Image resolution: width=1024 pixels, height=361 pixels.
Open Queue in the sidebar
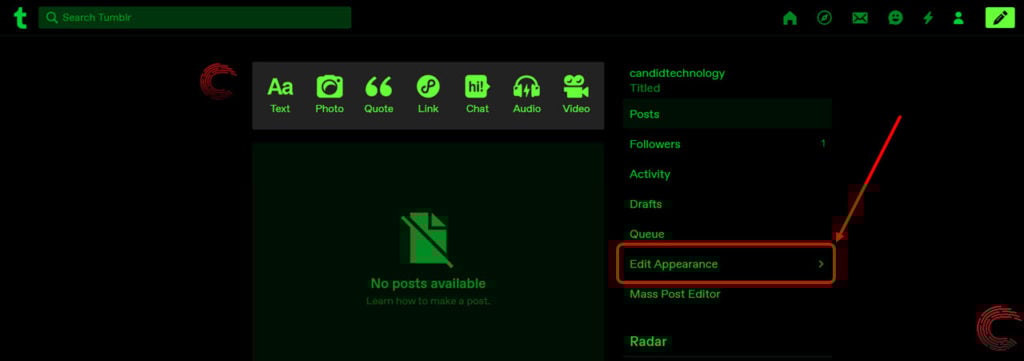(728, 234)
